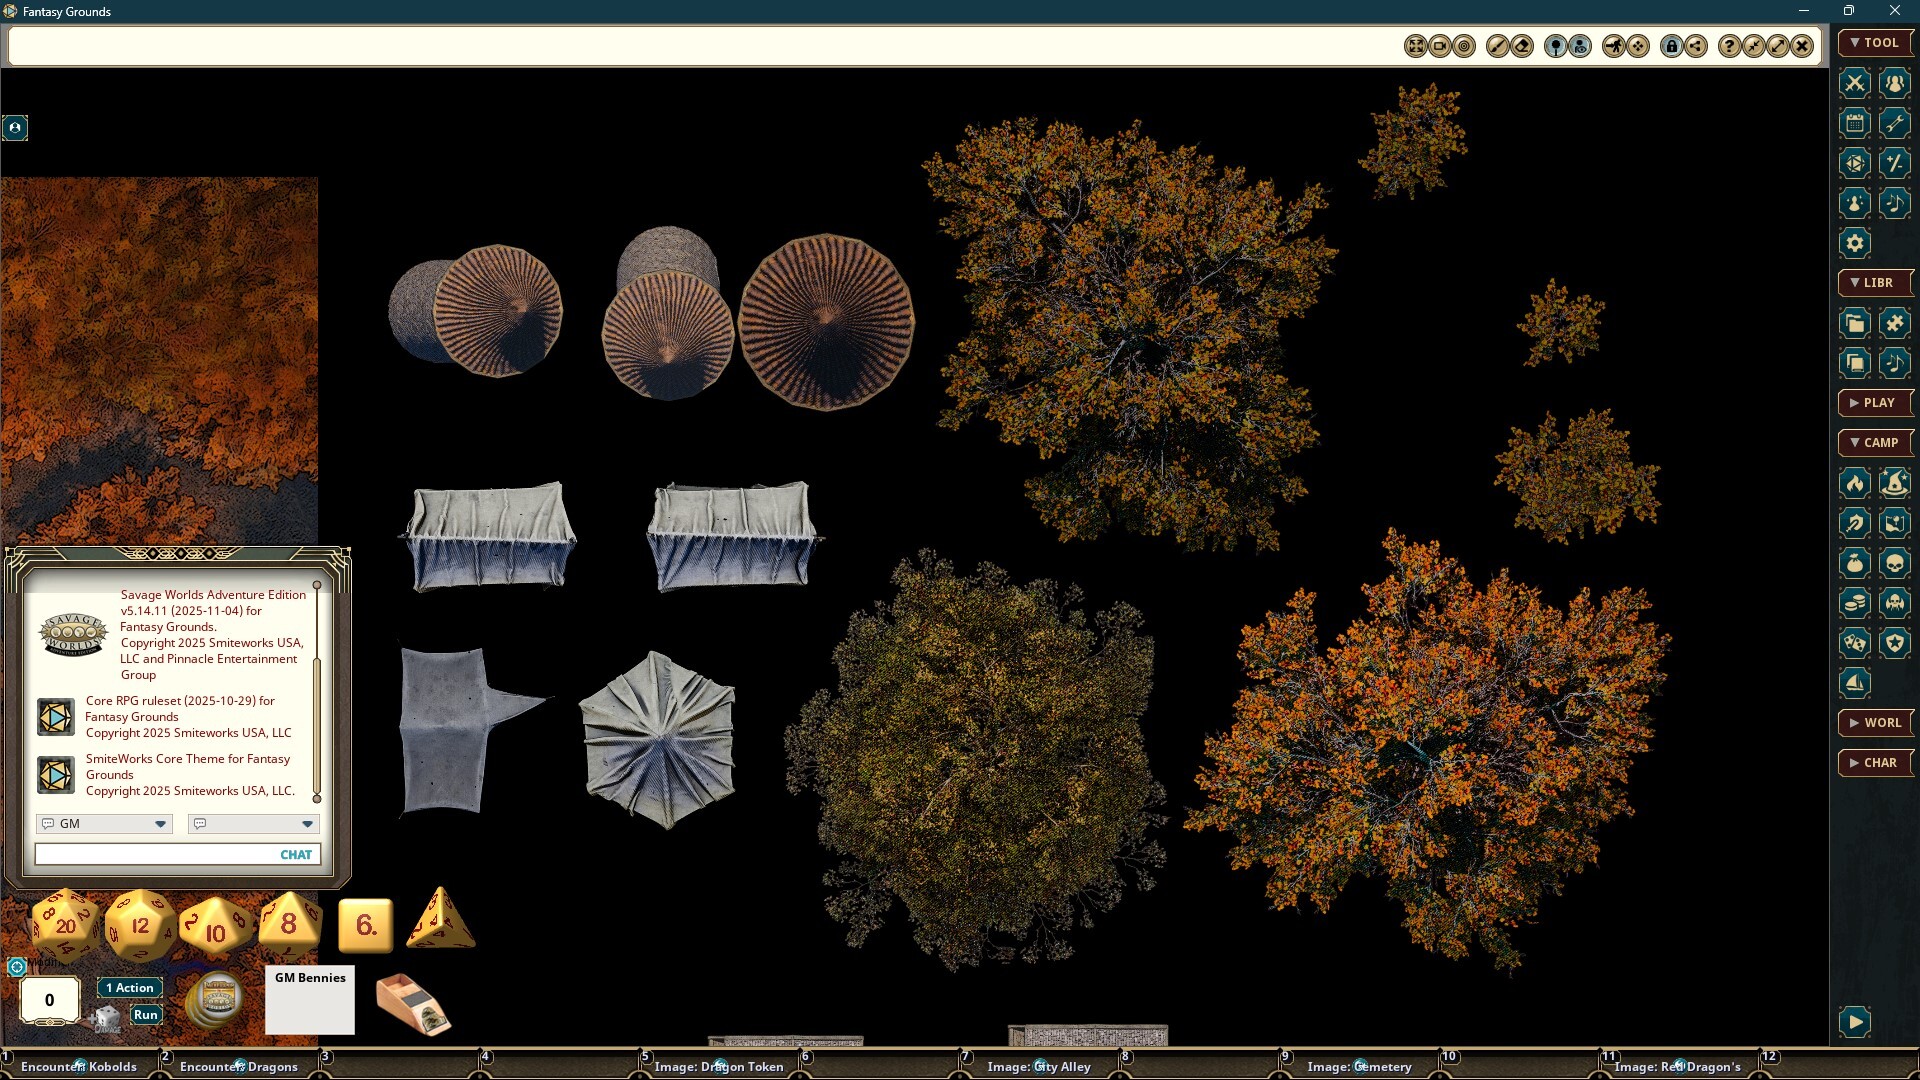Open the Combat Tracker crossed-swords icon

pos(1855,84)
